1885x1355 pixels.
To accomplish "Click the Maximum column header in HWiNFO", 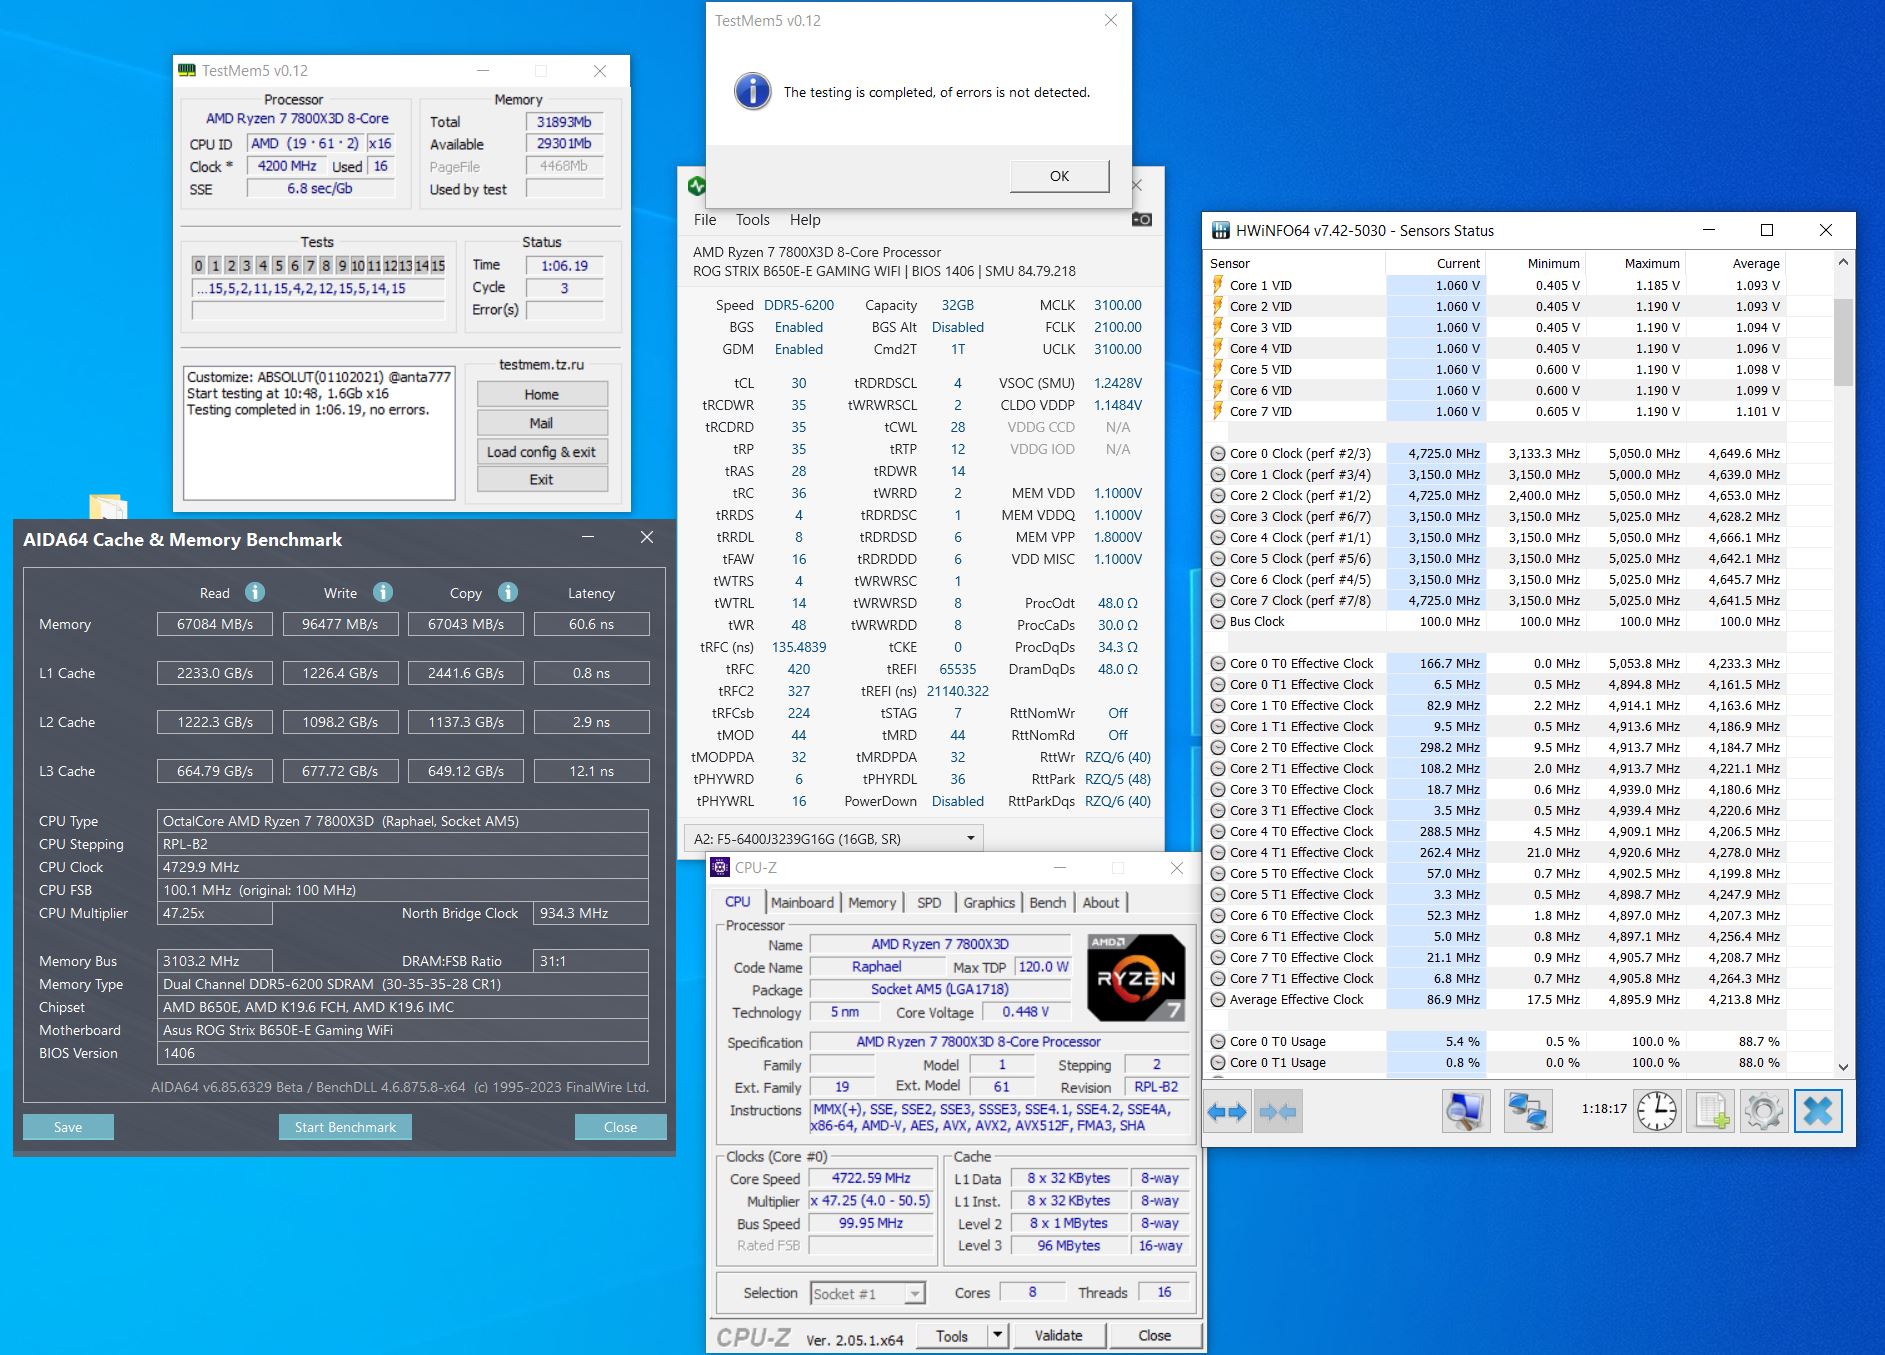I will pos(1635,263).
